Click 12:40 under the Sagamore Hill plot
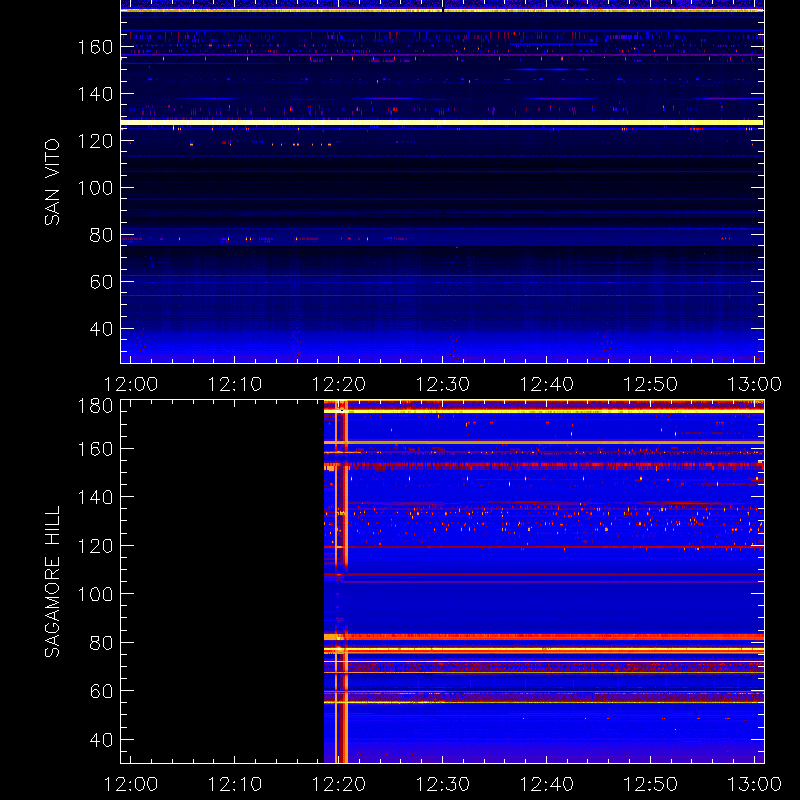The height and width of the screenshot is (800, 800). pyautogui.click(x=547, y=784)
